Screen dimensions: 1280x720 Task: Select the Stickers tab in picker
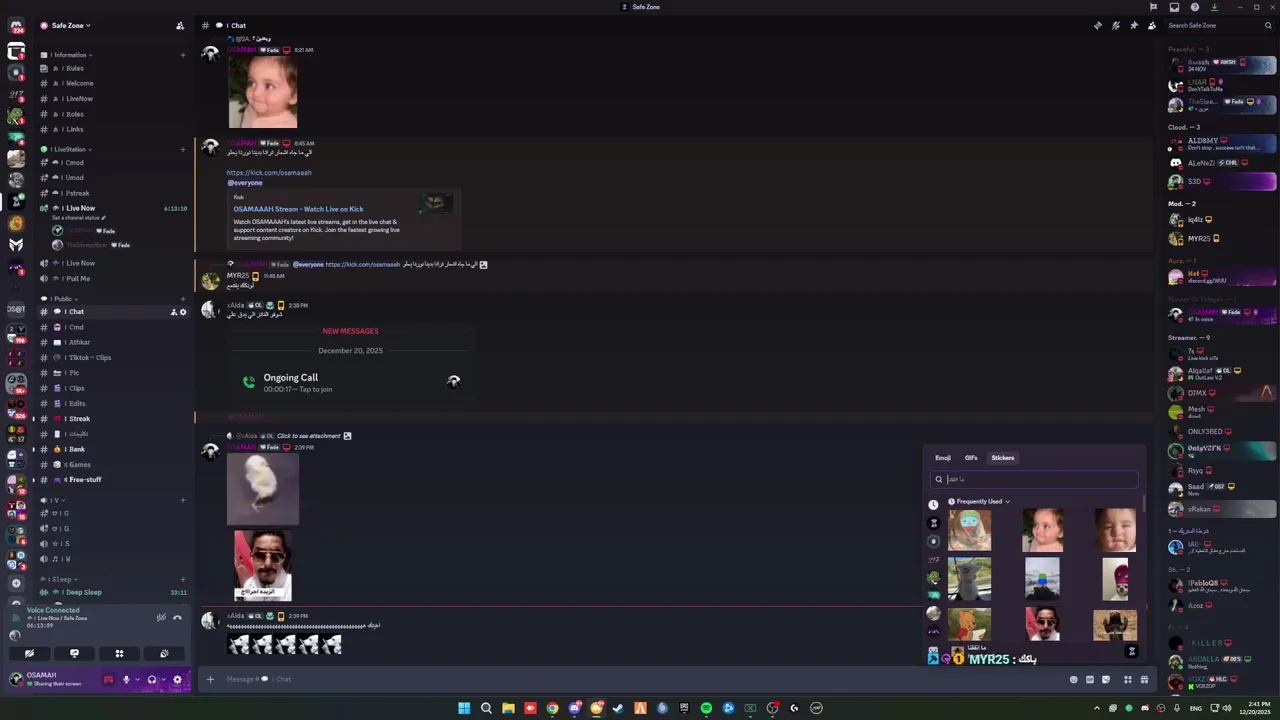[x=1002, y=458]
